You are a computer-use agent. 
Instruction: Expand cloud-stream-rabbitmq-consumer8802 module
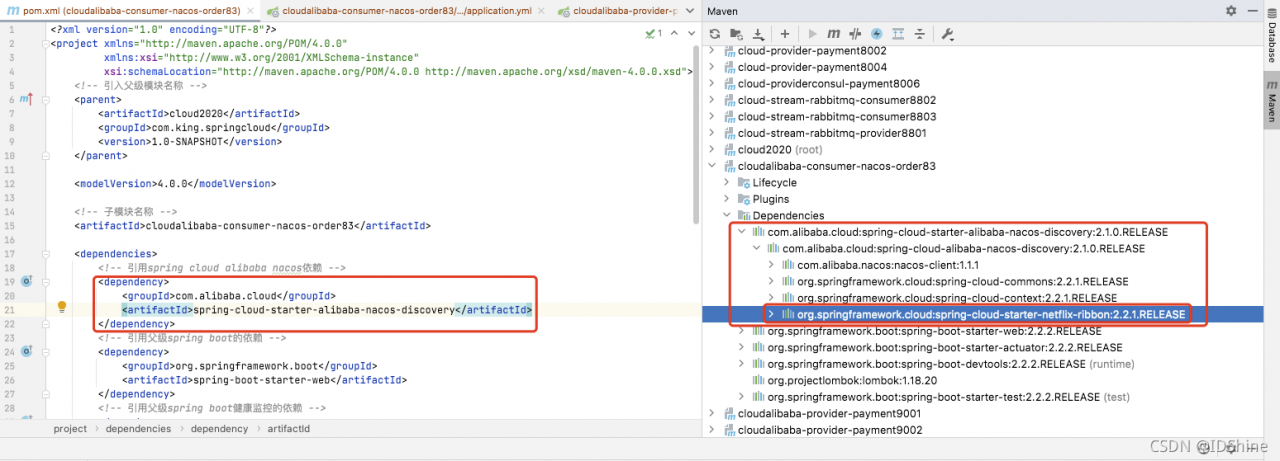click(712, 100)
